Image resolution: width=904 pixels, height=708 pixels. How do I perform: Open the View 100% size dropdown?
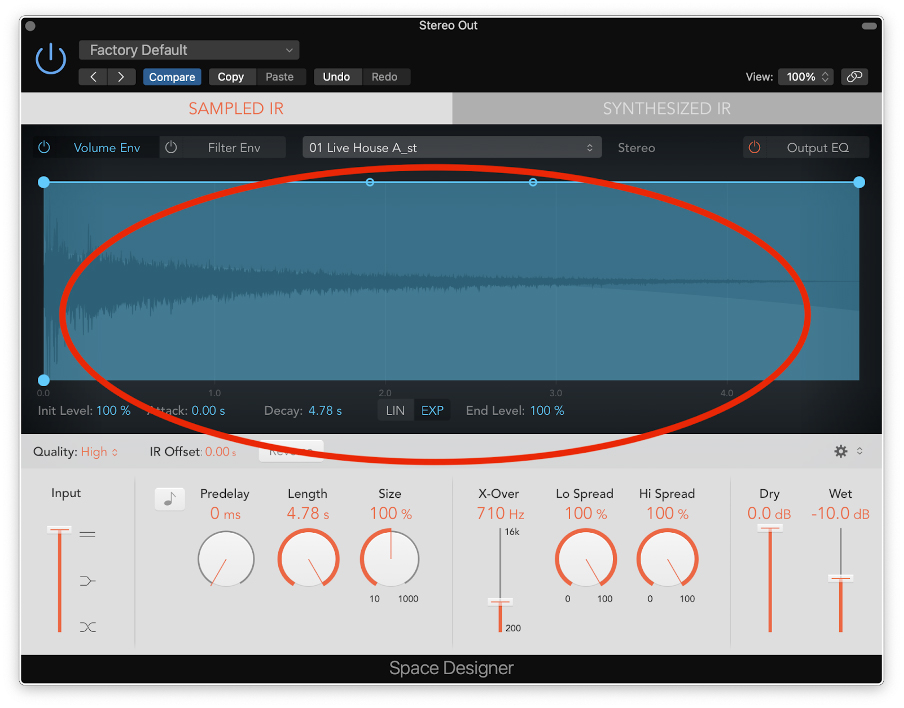click(x=807, y=77)
